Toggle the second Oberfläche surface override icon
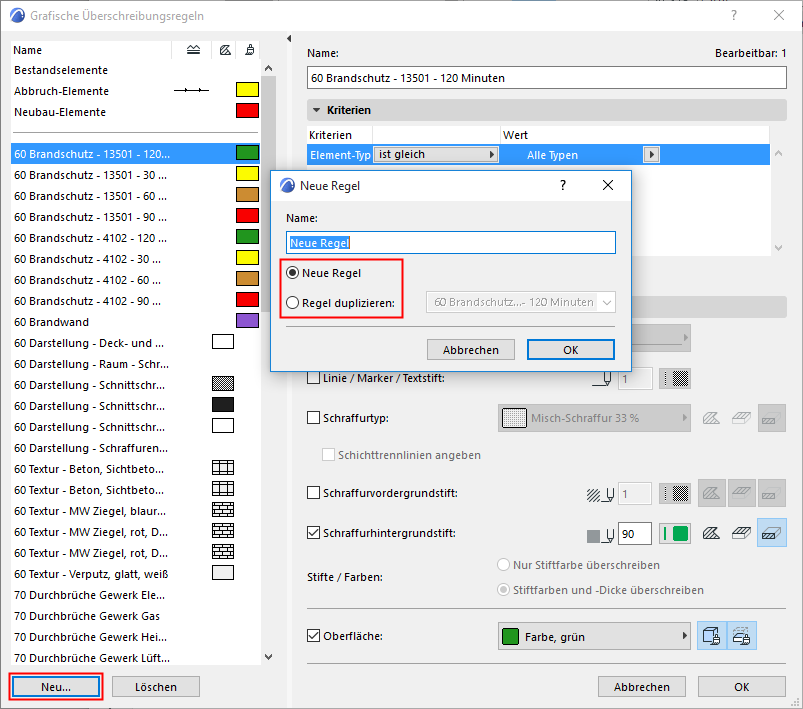The height and width of the screenshot is (709, 803). pos(742,636)
